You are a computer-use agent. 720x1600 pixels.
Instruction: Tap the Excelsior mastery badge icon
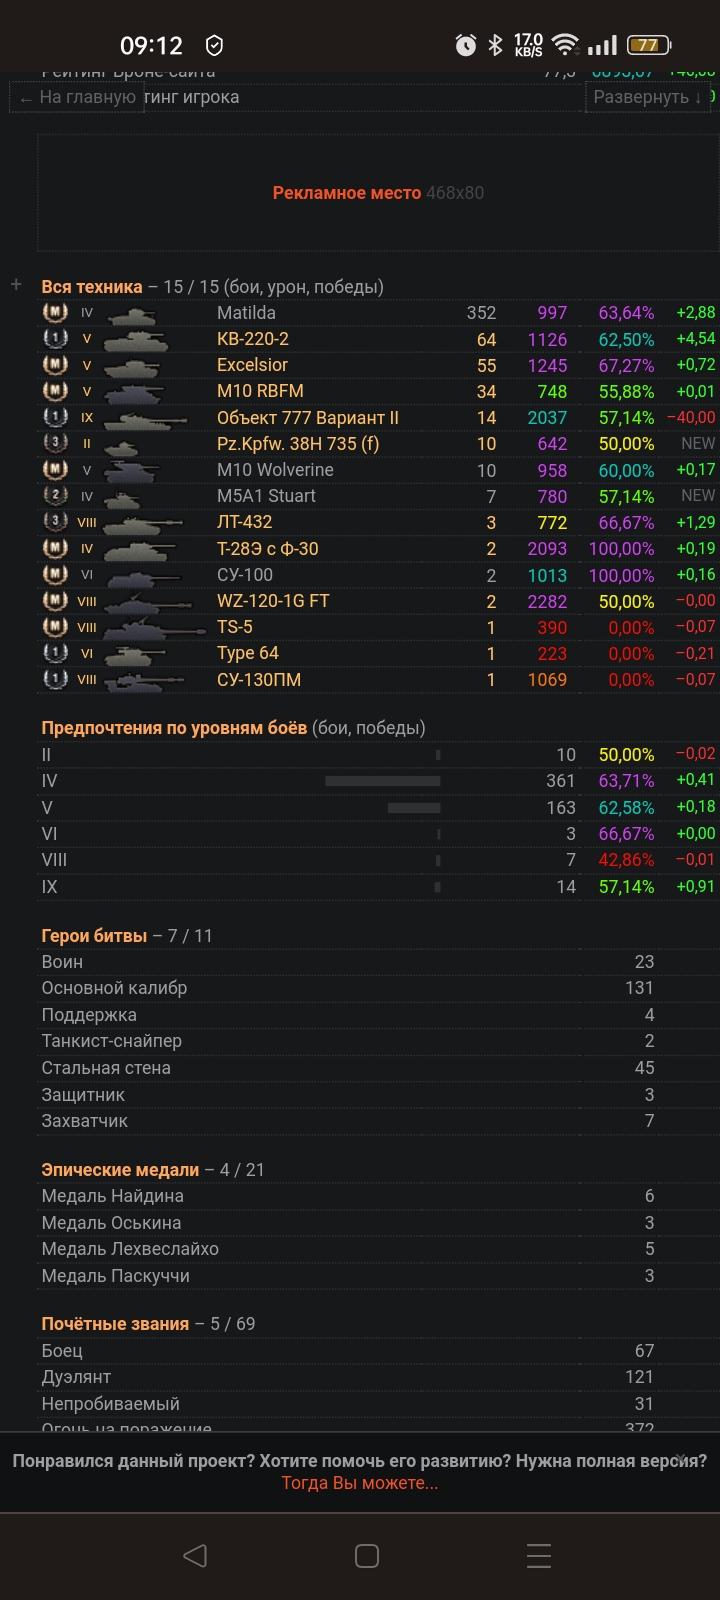coord(55,365)
